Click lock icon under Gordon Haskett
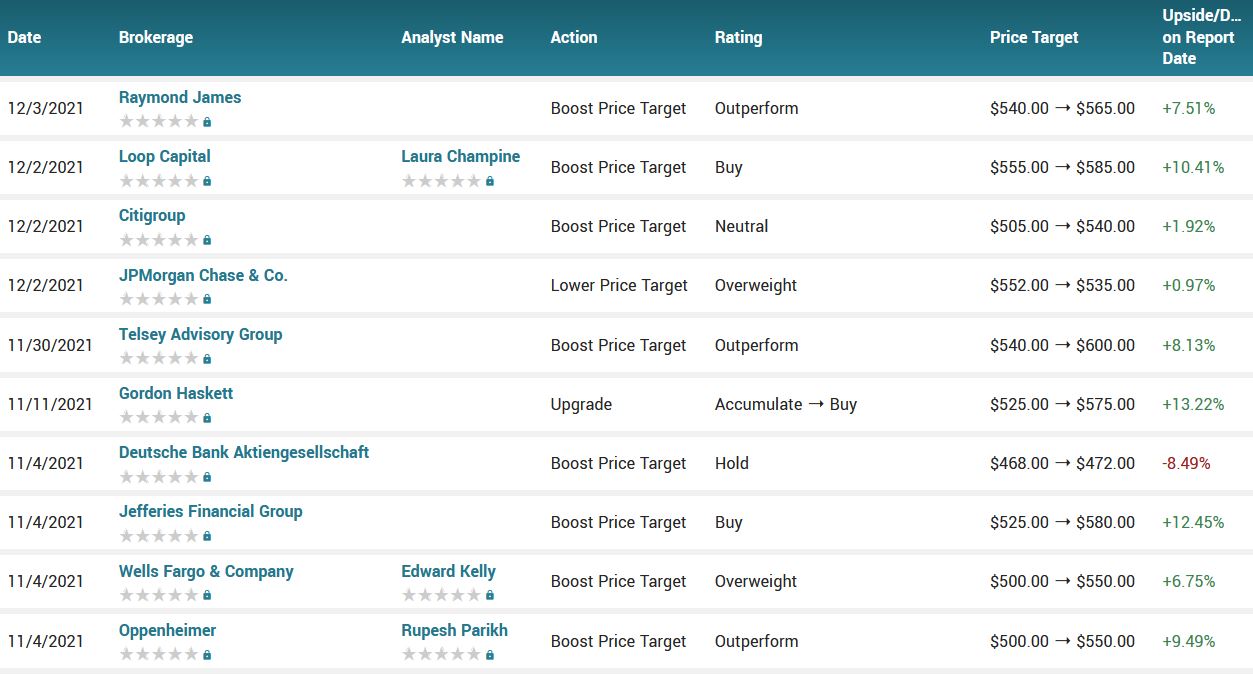The image size is (1253, 676). 207,418
